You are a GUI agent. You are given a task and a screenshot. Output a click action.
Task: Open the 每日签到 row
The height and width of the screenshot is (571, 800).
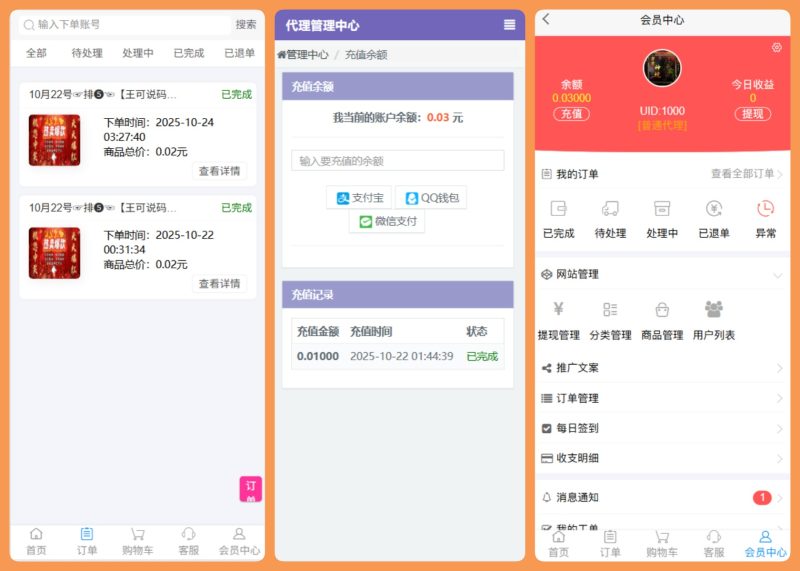662,428
